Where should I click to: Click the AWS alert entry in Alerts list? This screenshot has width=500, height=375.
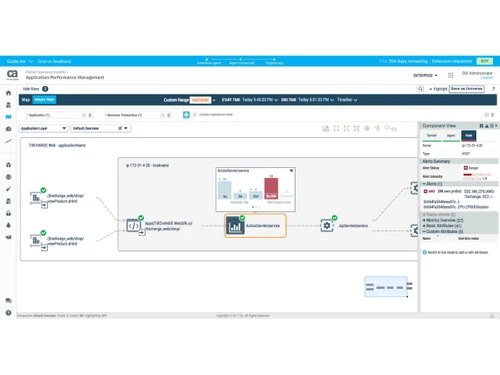[460, 199]
